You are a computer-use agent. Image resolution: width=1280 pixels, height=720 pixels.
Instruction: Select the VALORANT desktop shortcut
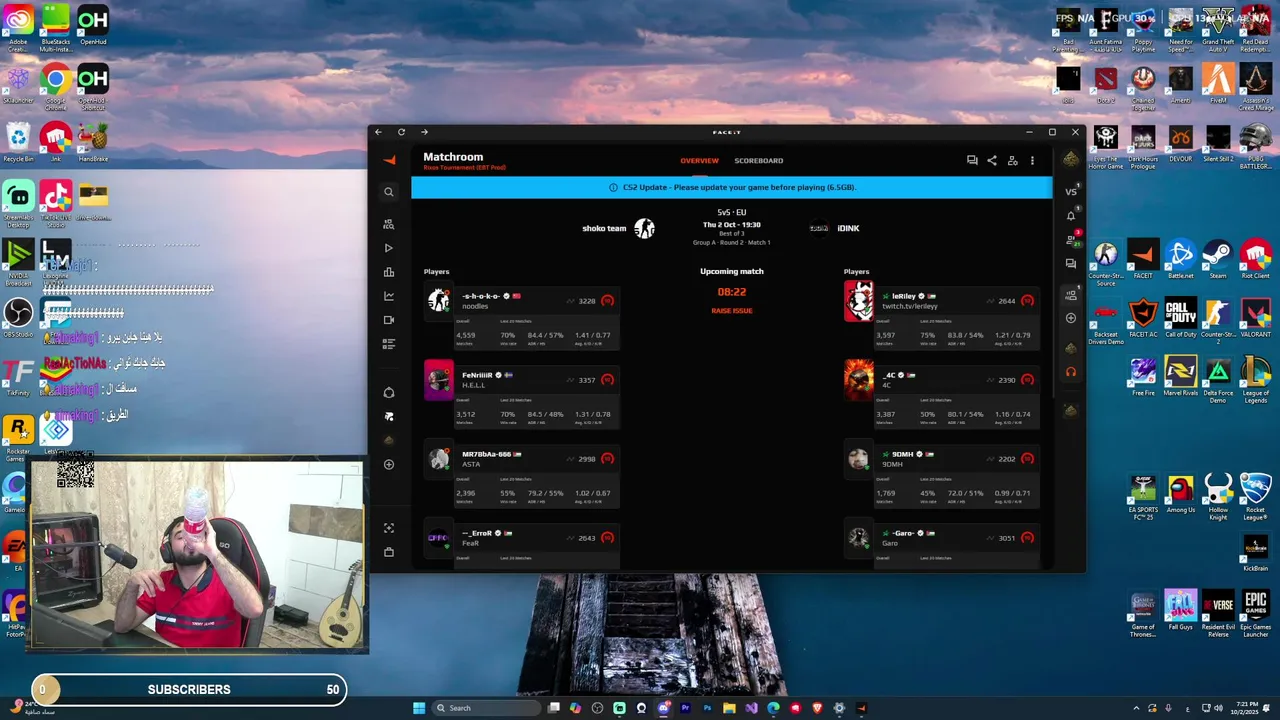tap(1255, 319)
